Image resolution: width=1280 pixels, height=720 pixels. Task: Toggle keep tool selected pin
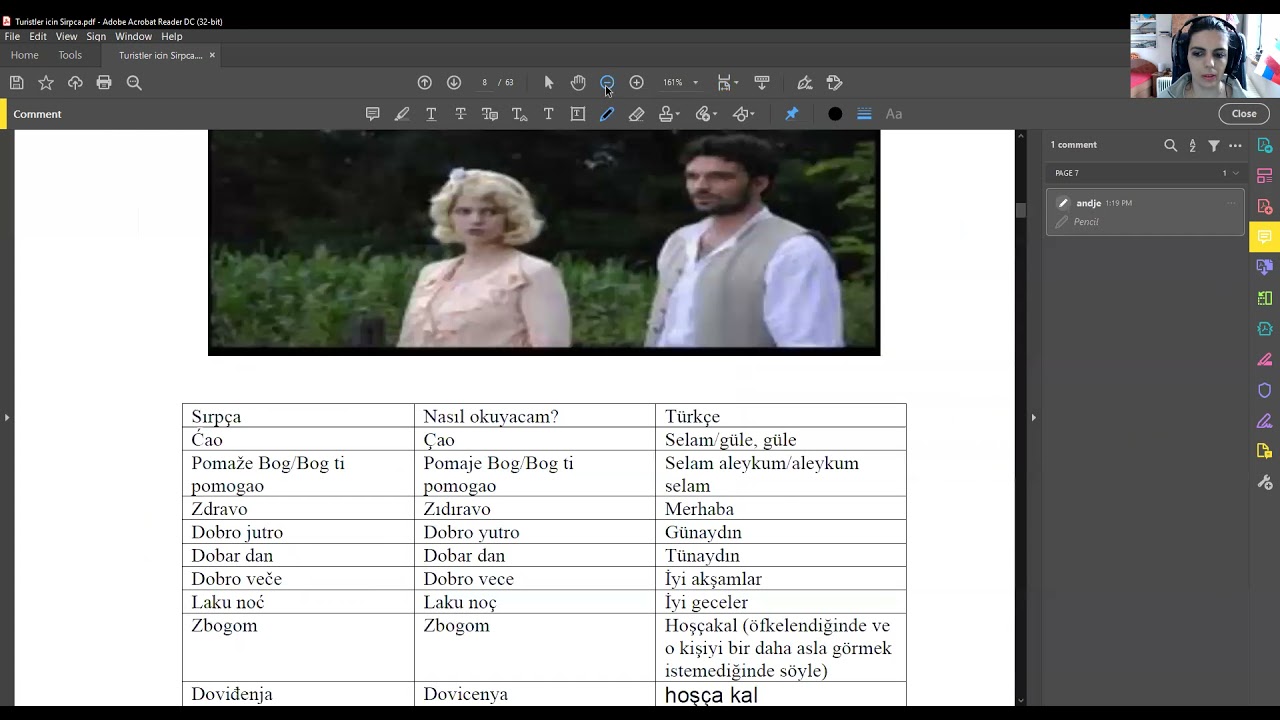pos(791,114)
